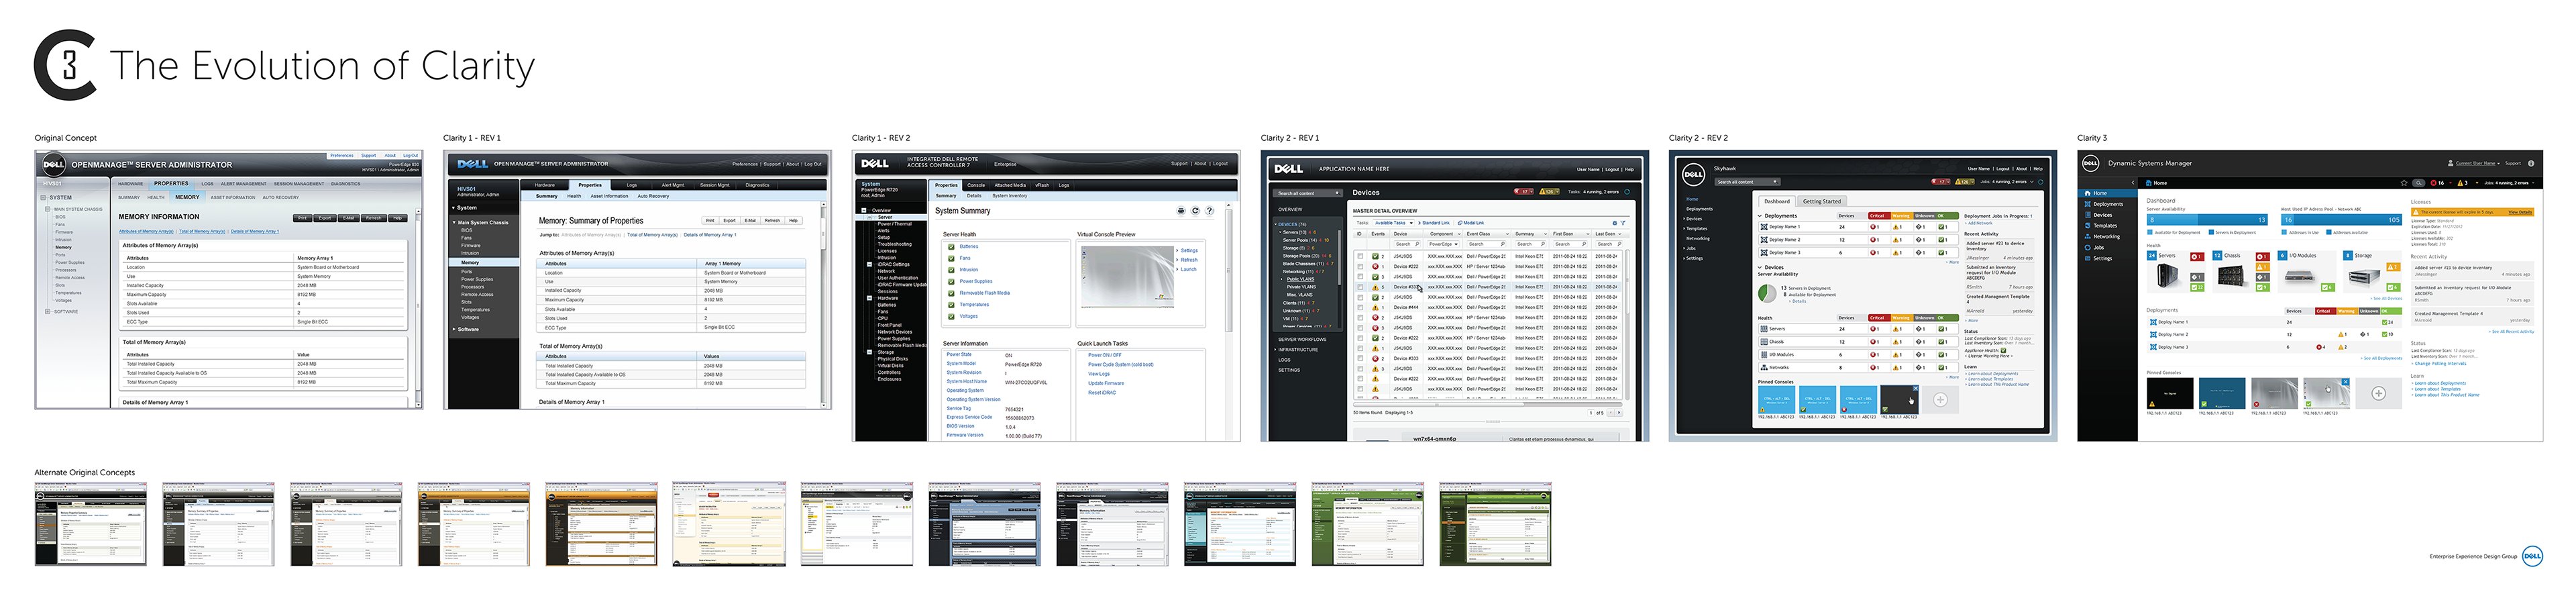
Task: Click Settings icon in Clarity 3 sidebar
Action: pos(2088,259)
